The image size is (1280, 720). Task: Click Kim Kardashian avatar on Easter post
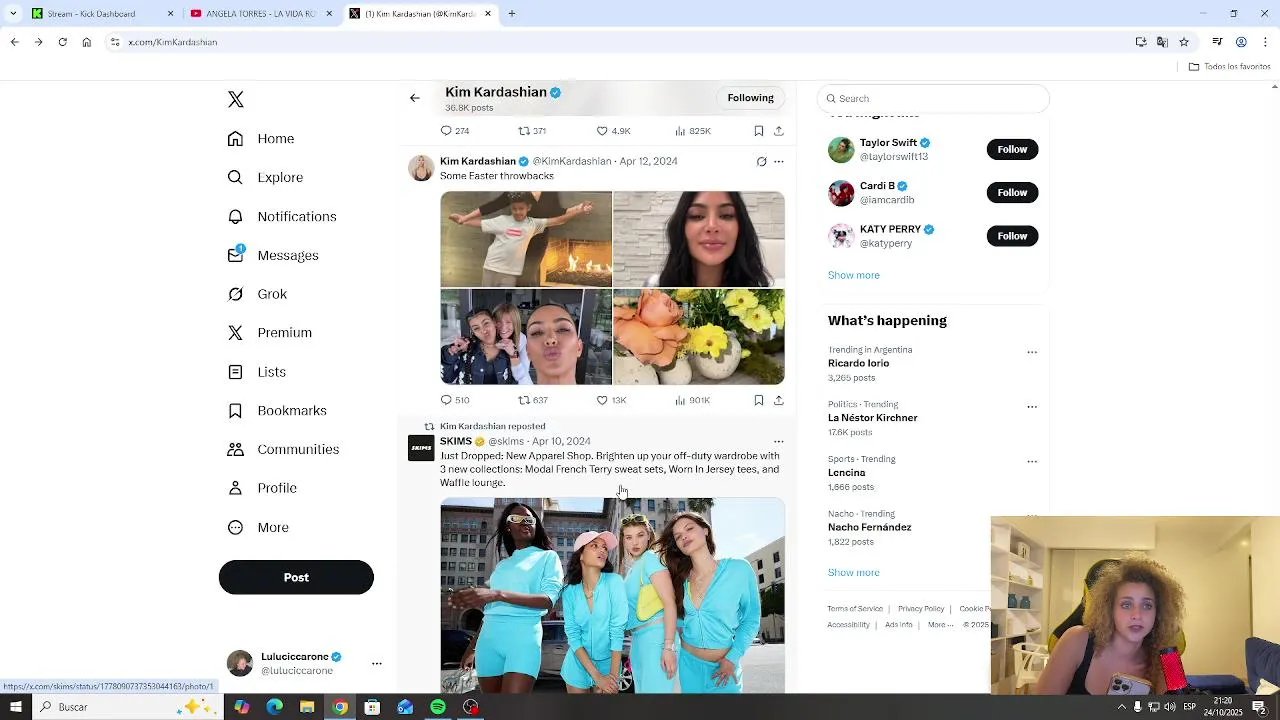[x=421, y=168]
